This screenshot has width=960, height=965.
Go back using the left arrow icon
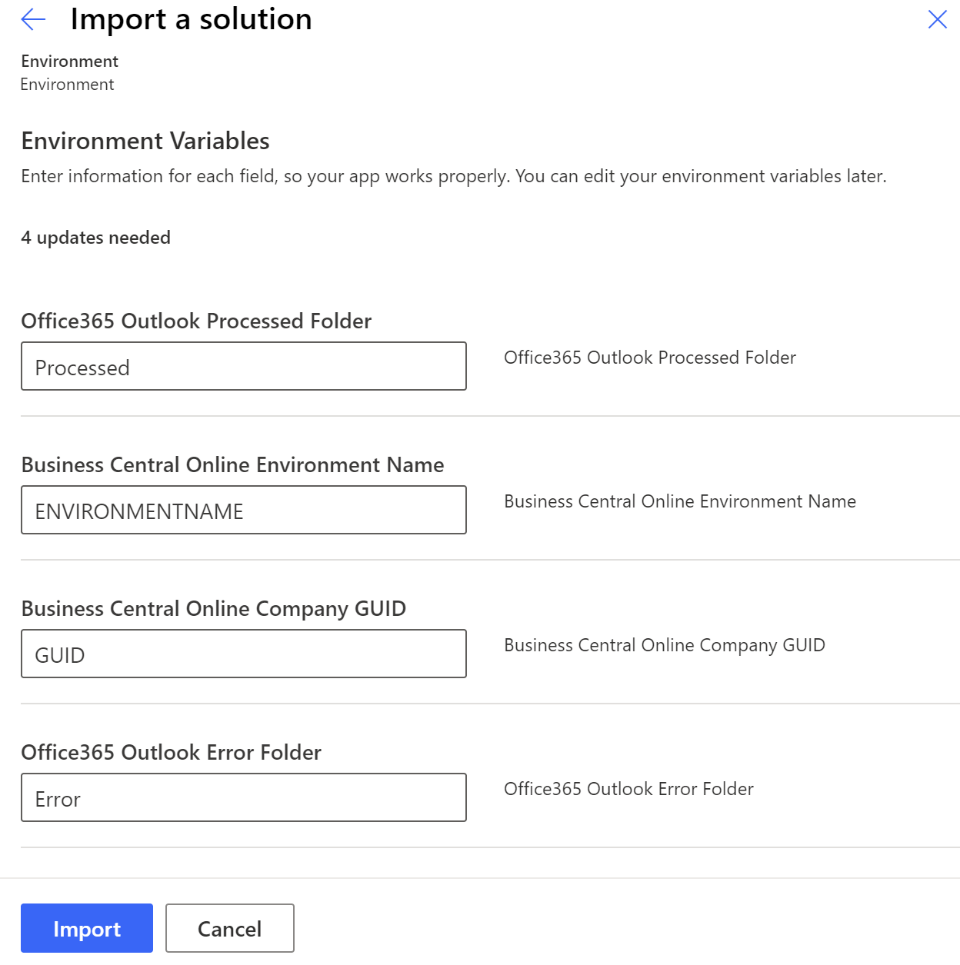click(33, 19)
